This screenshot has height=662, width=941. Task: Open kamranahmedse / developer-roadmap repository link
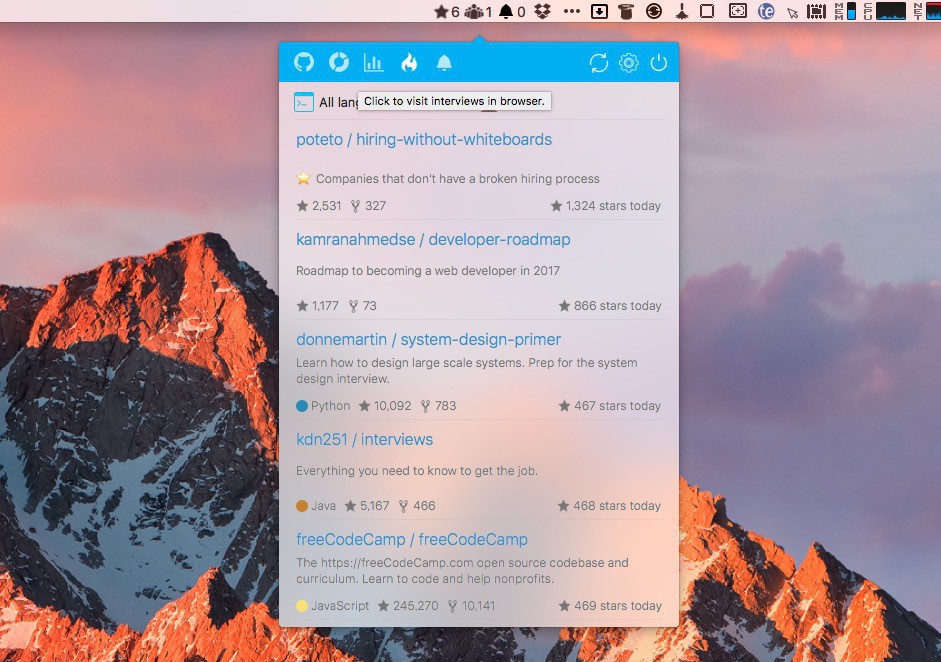pyautogui.click(x=433, y=240)
